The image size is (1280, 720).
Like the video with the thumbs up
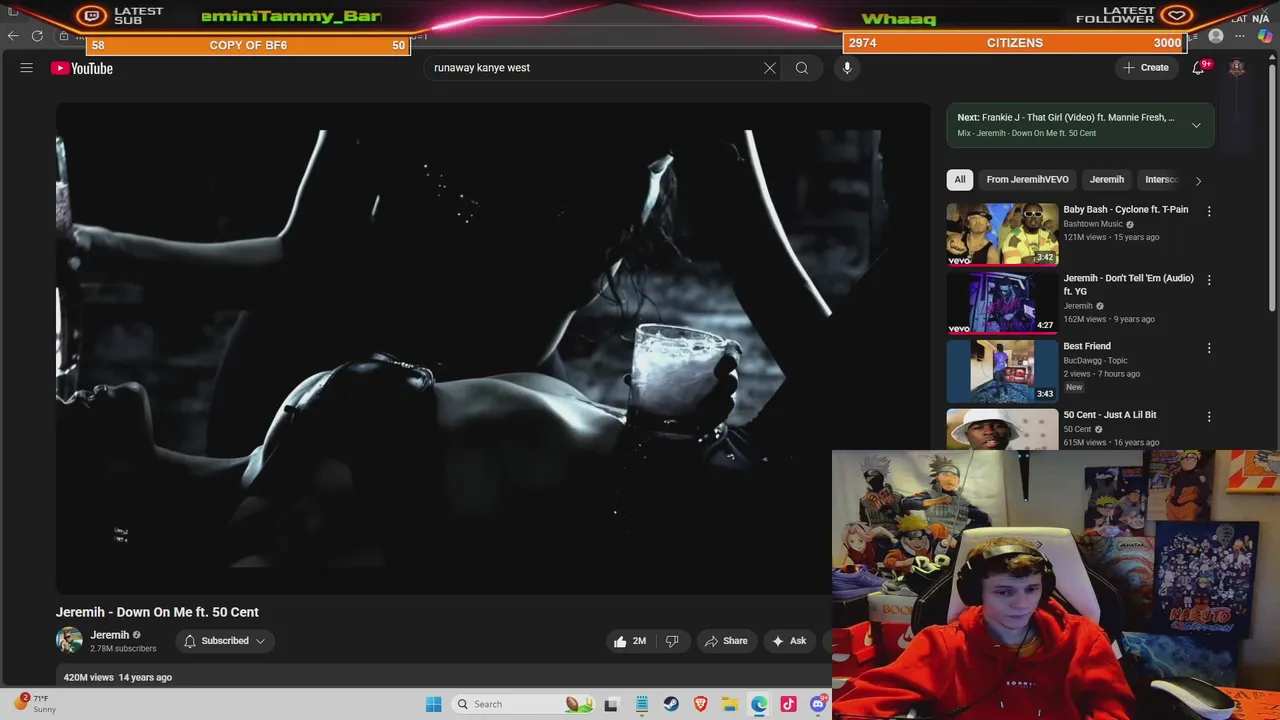[x=630, y=641]
